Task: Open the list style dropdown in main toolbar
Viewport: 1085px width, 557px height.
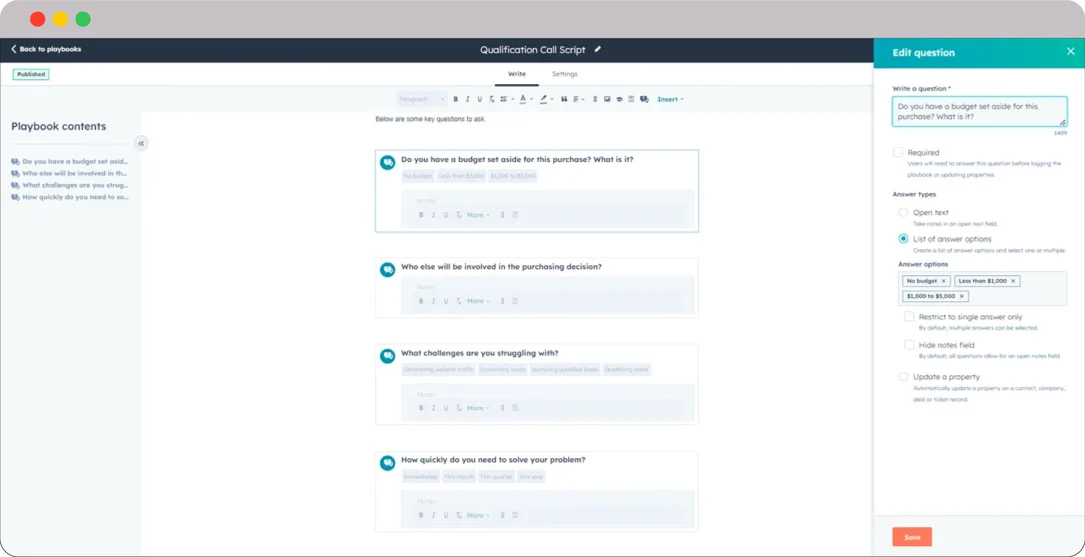Action: pyautogui.click(x=507, y=99)
